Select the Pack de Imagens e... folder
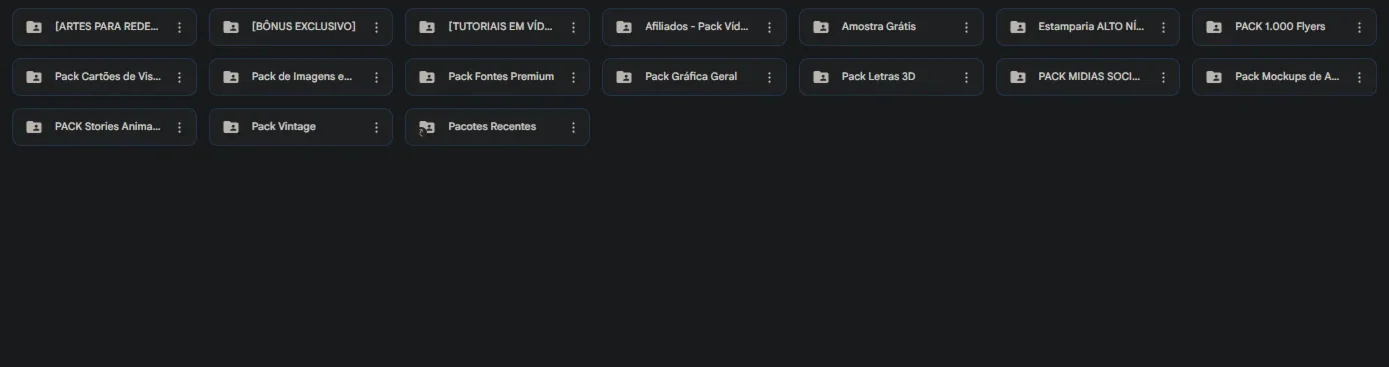Image resolution: width=1389 pixels, height=367 pixels. (x=301, y=77)
